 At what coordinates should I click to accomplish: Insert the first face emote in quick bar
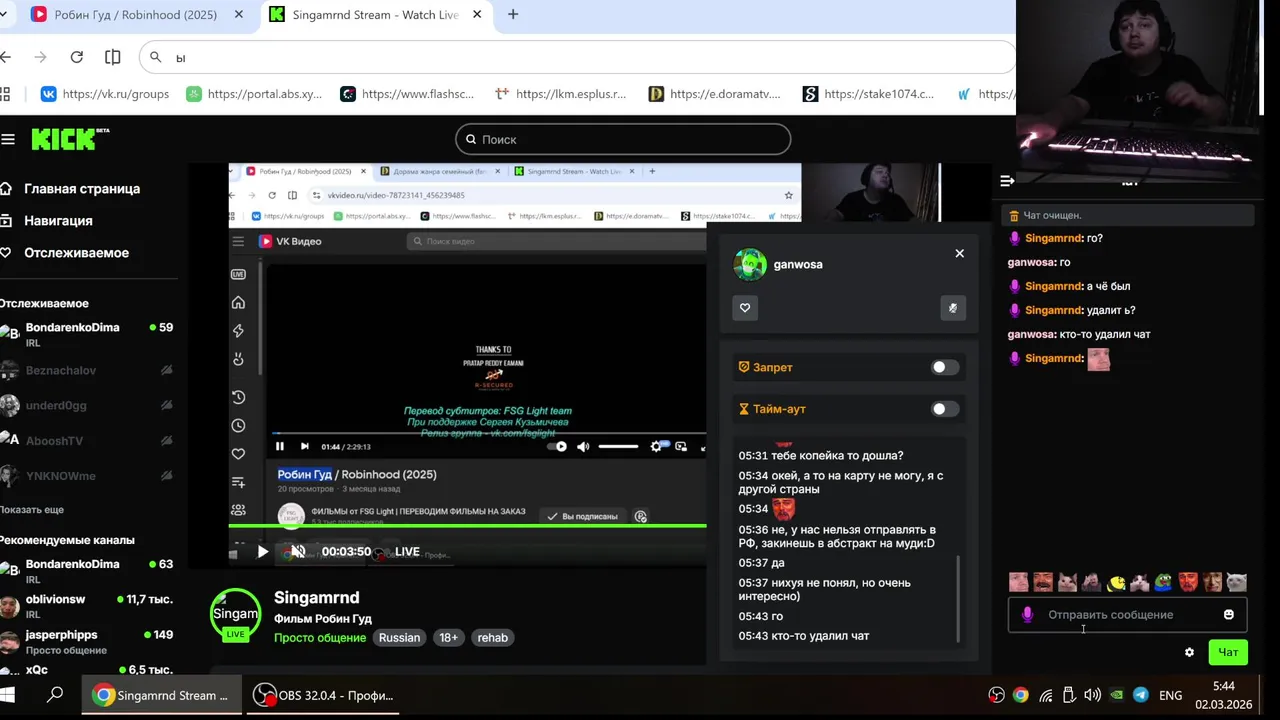point(1018,582)
